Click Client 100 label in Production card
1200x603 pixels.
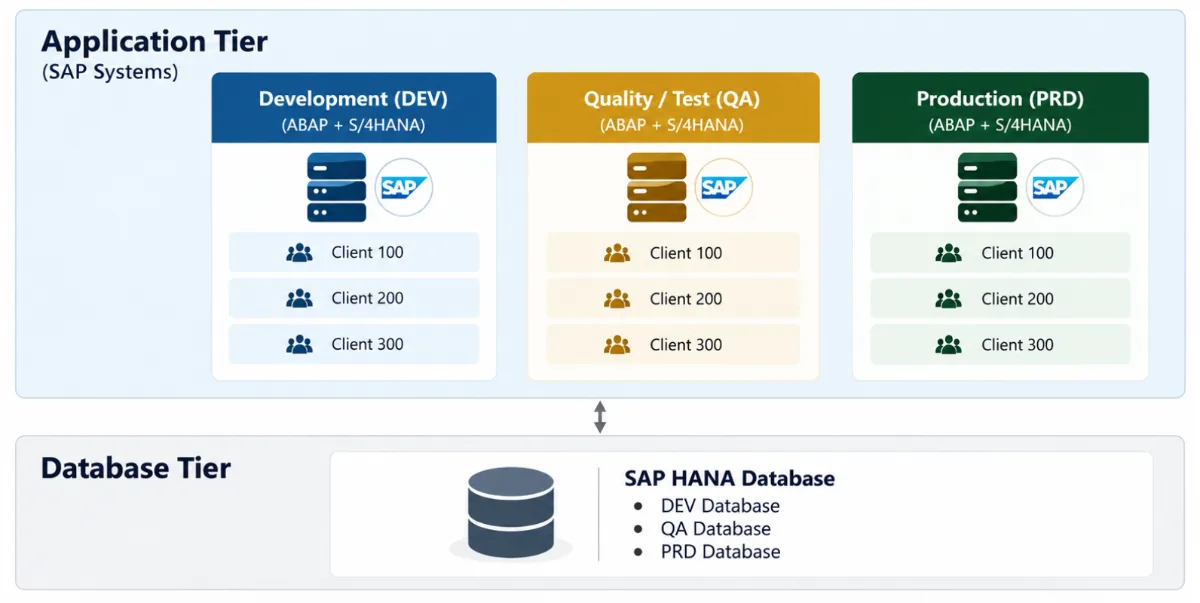point(1018,253)
